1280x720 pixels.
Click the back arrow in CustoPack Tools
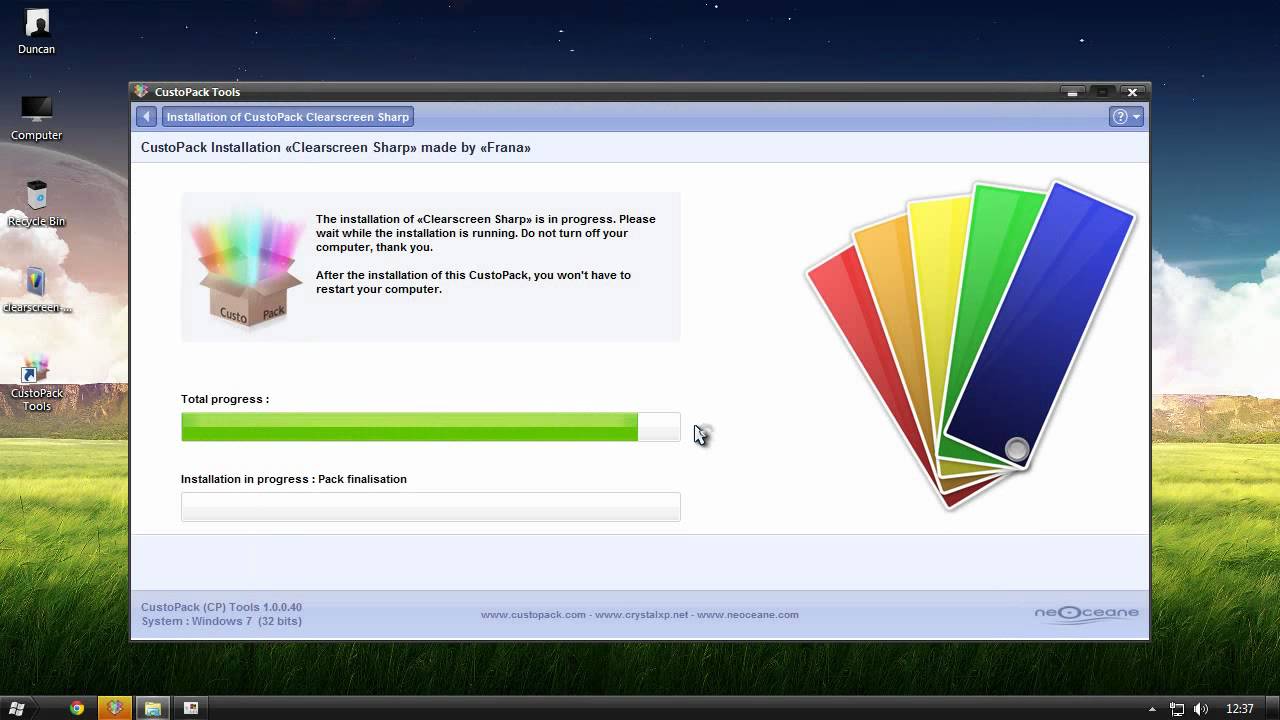click(146, 117)
